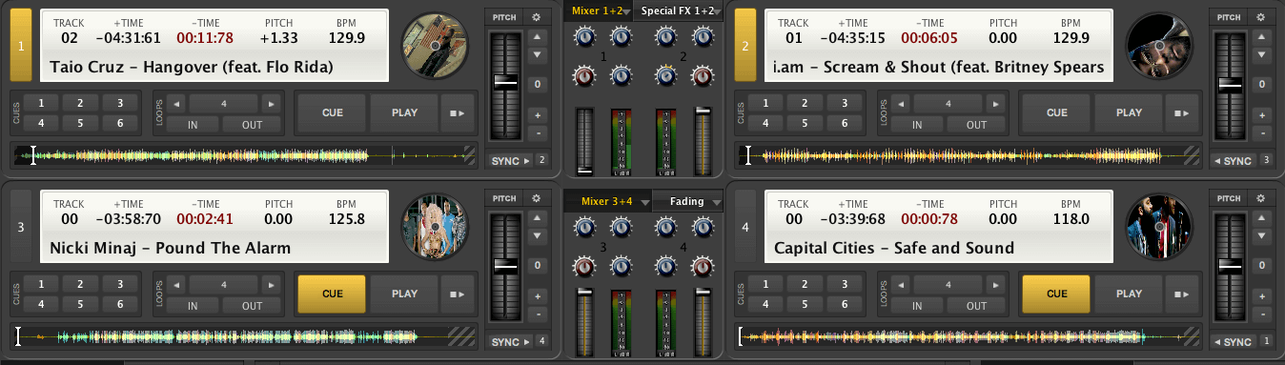Image resolution: width=1285 pixels, height=365 pixels.
Task: Click deck 1 loop length value 4
Action: (224, 103)
